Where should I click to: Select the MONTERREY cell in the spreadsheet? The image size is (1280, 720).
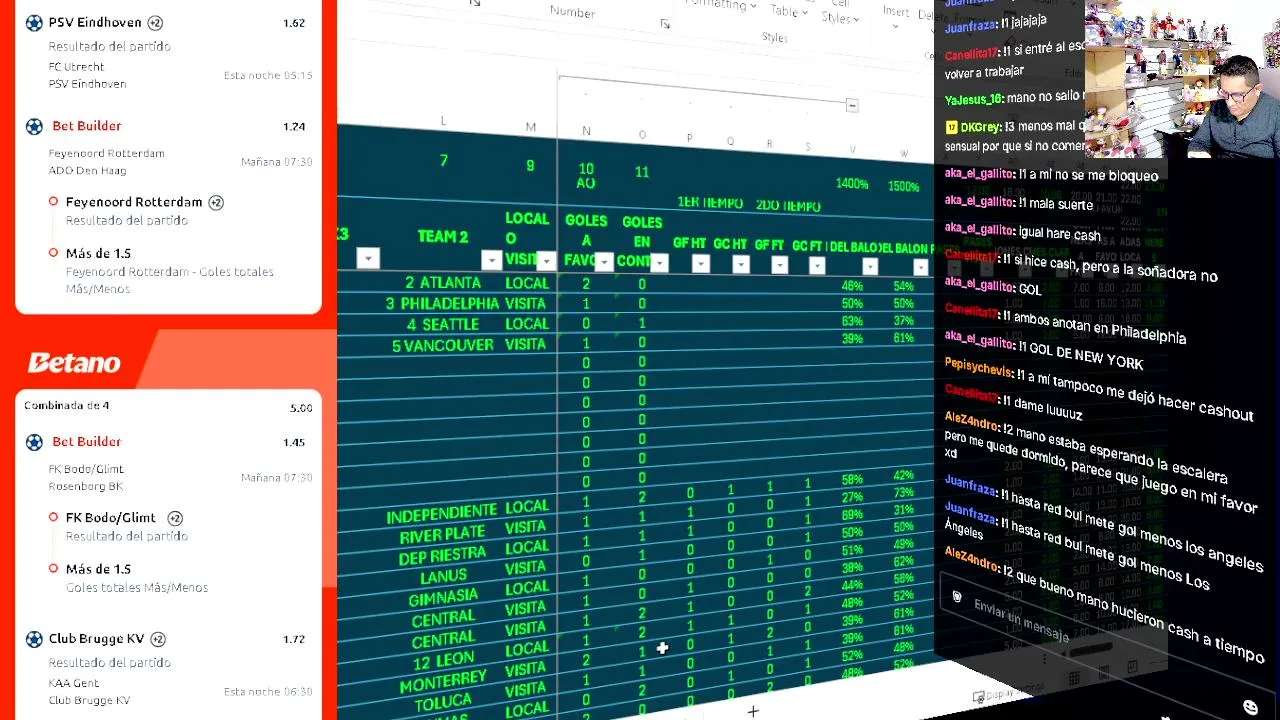point(443,682)
